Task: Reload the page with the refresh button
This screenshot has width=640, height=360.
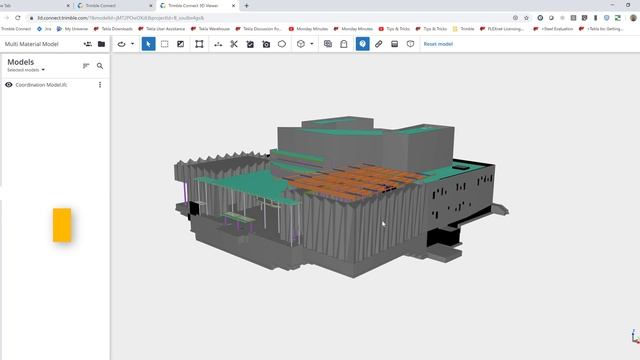Action: (18, 18)
